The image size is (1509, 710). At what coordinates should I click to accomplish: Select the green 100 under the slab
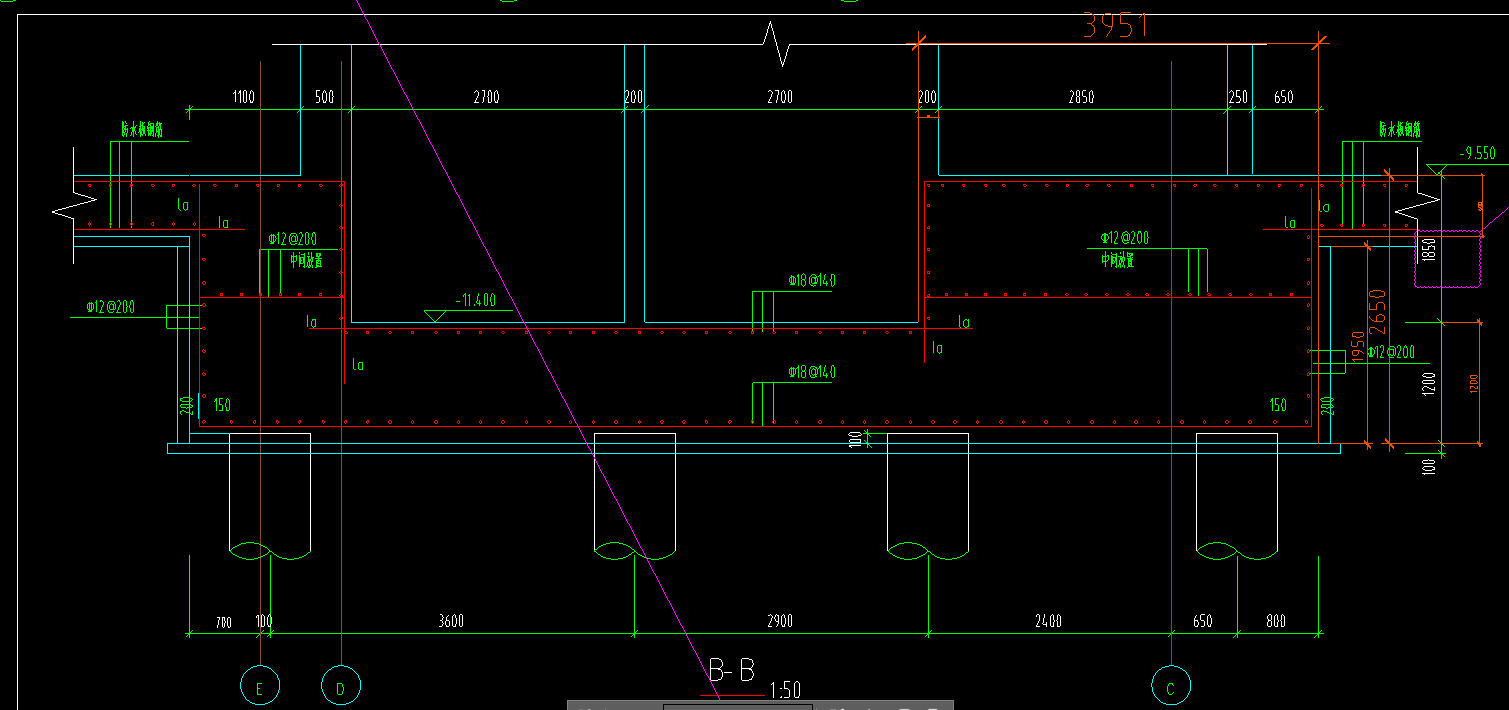click(x=855, y=438)
